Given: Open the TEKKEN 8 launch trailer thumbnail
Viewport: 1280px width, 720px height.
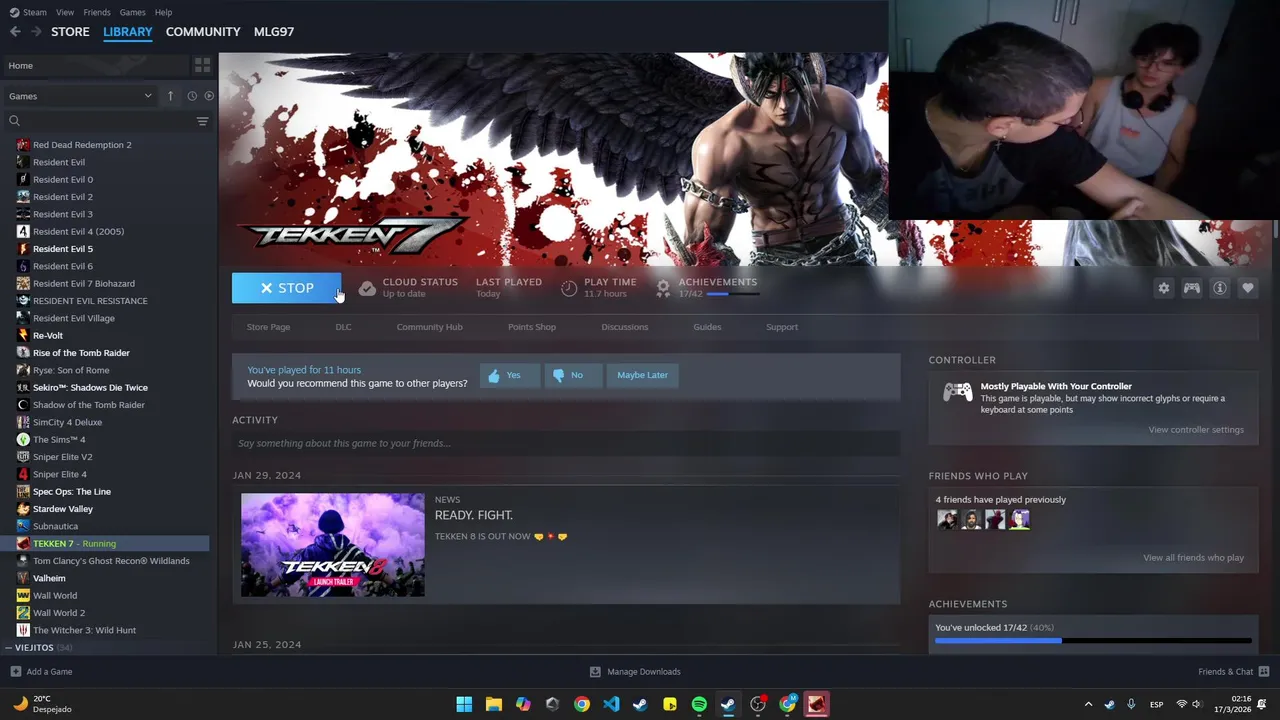Looking at the screenshot, I should [332, 545].
